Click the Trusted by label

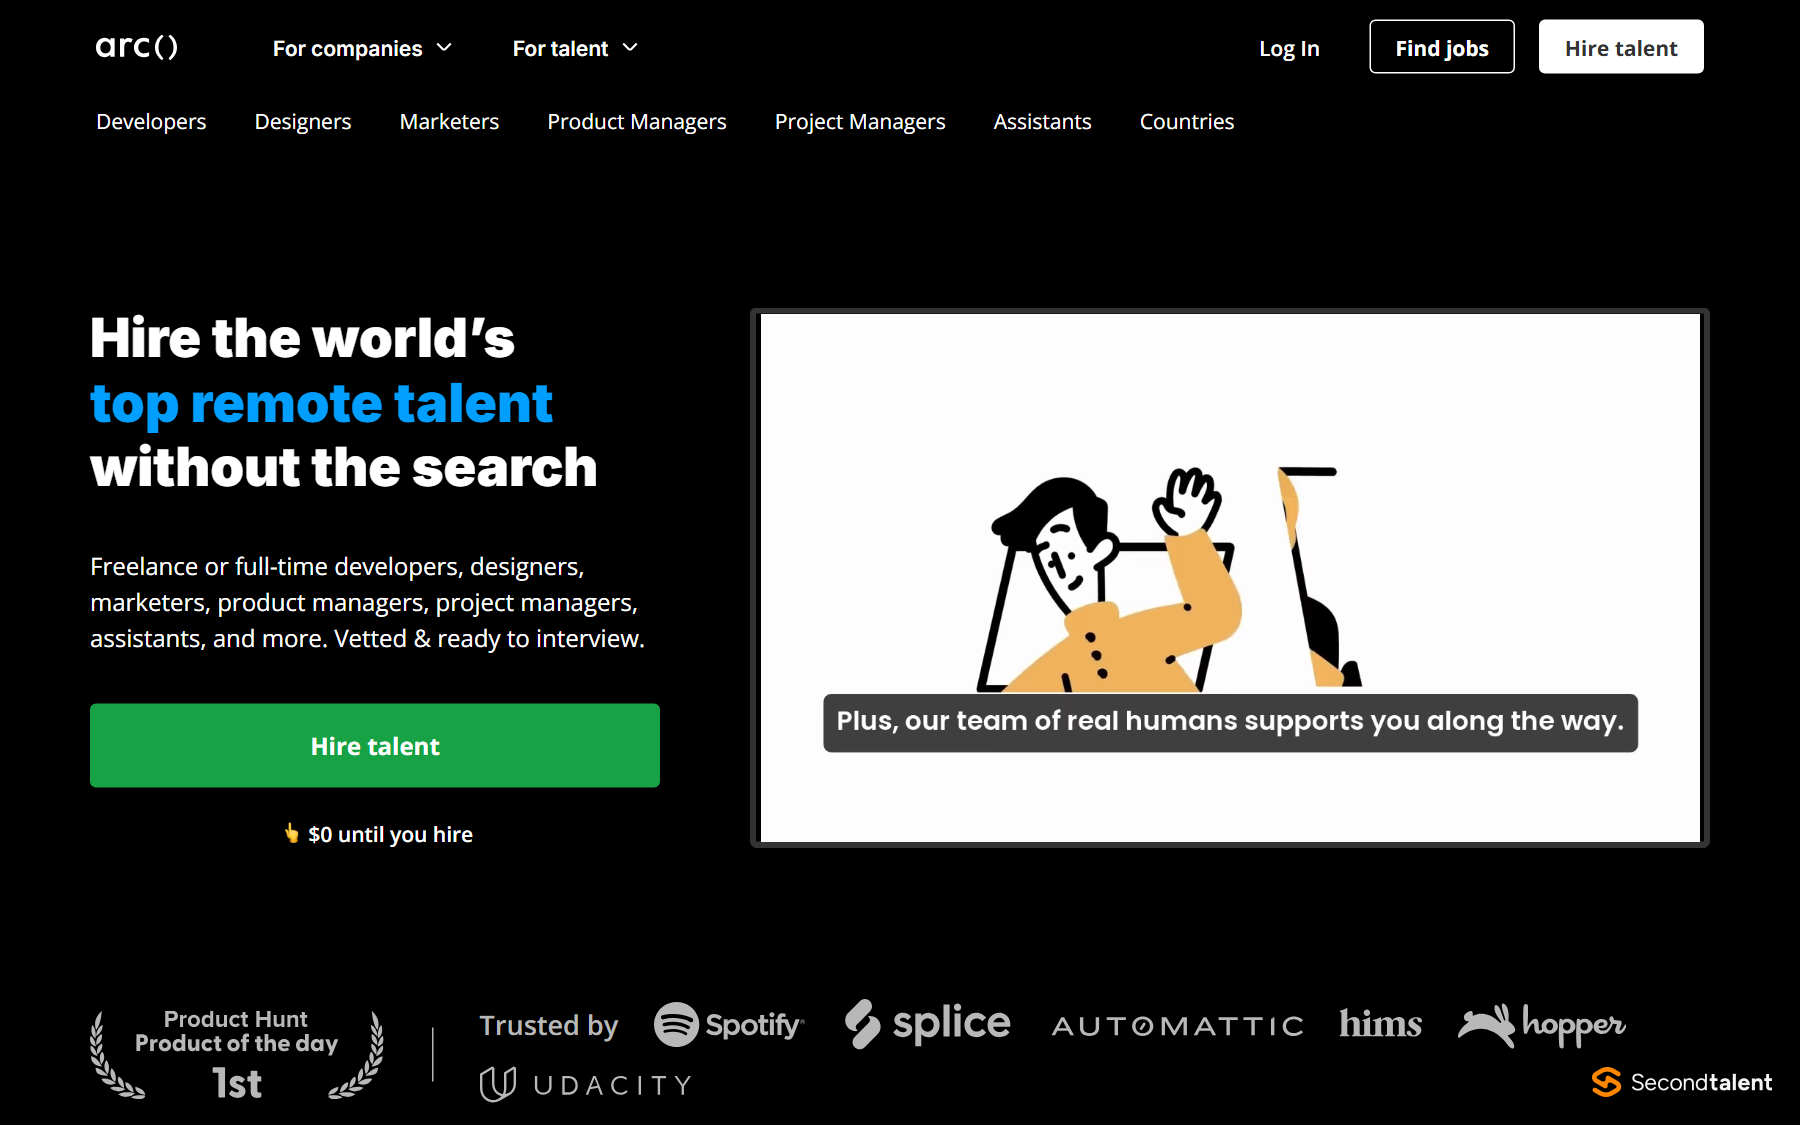point(548,1026)
